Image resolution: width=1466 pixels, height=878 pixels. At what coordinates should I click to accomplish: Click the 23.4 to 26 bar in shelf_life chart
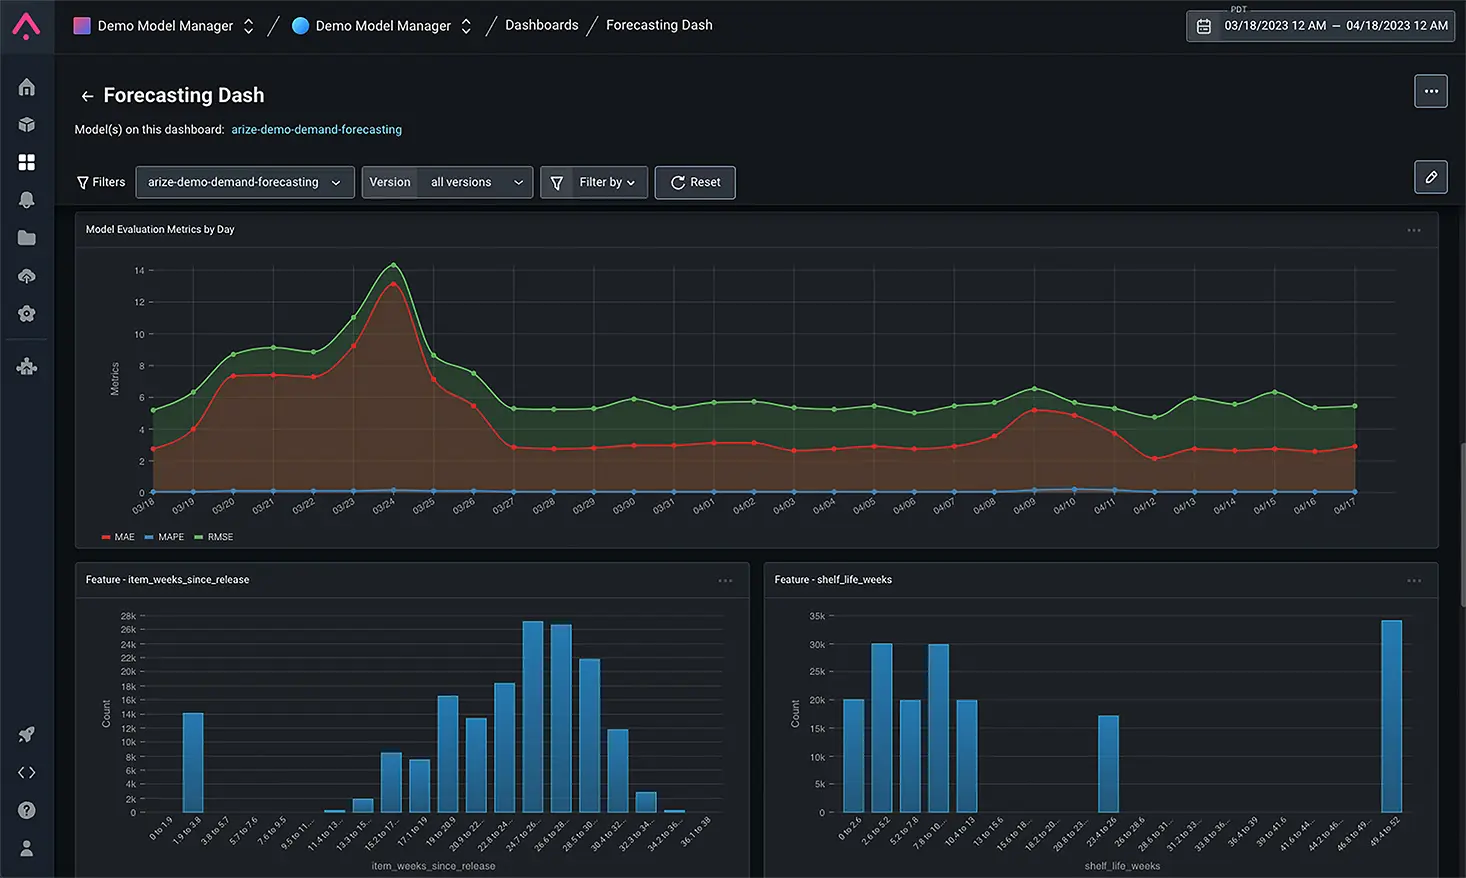(1108, 764)
